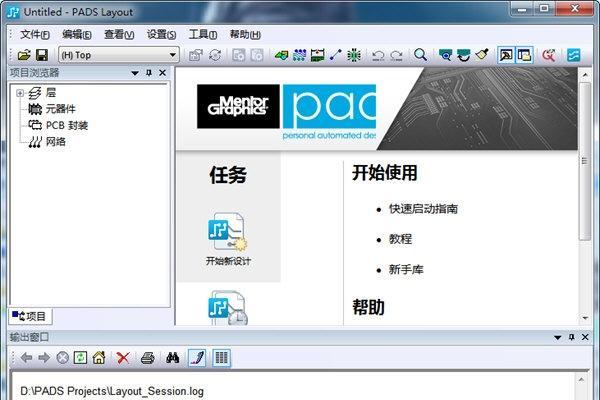Close the 输出窗口 panel
Screen dimensions: 600x400
(x=585, y=337)
